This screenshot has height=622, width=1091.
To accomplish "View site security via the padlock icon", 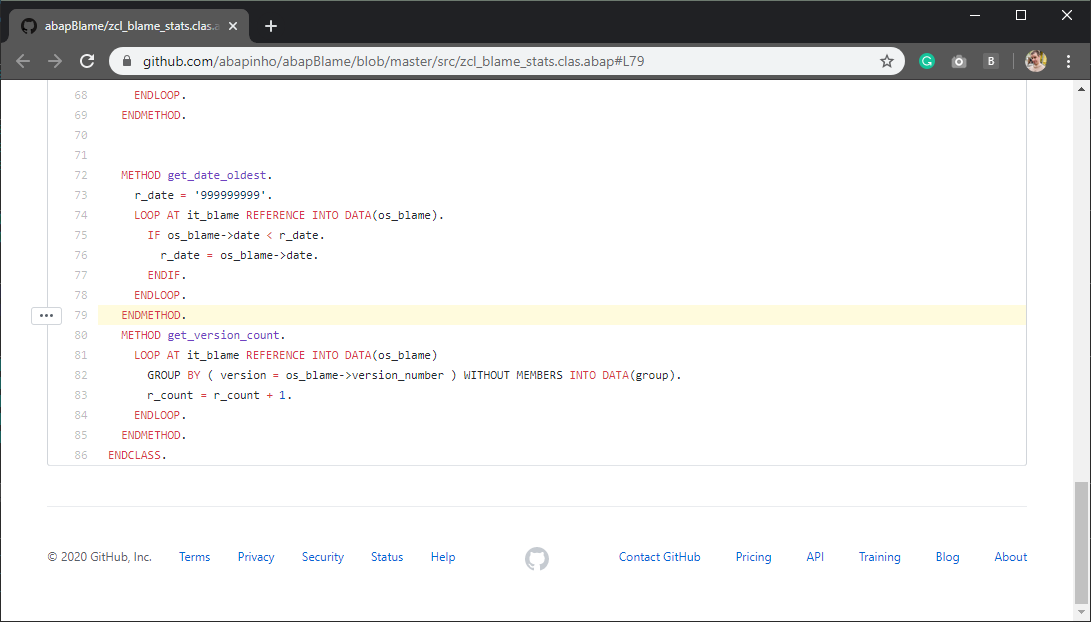I will [126, 60].
